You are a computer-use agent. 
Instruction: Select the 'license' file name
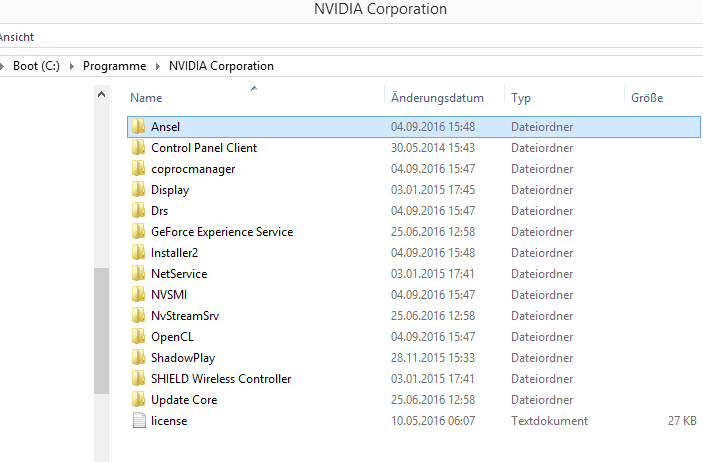(169, 421)
